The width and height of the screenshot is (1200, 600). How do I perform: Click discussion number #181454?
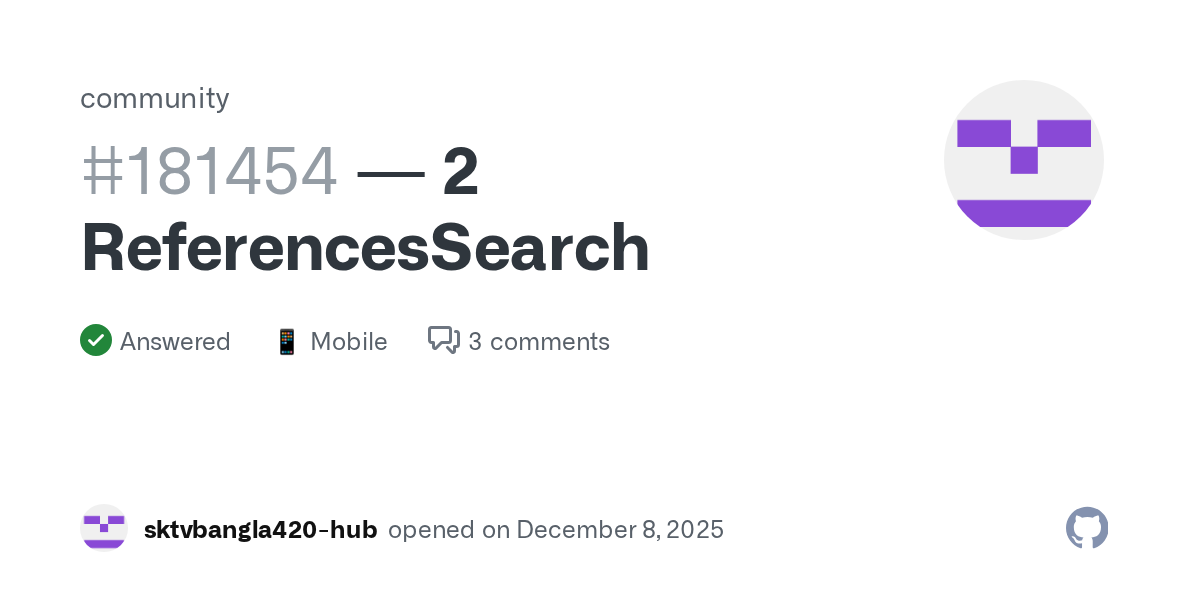209,171
